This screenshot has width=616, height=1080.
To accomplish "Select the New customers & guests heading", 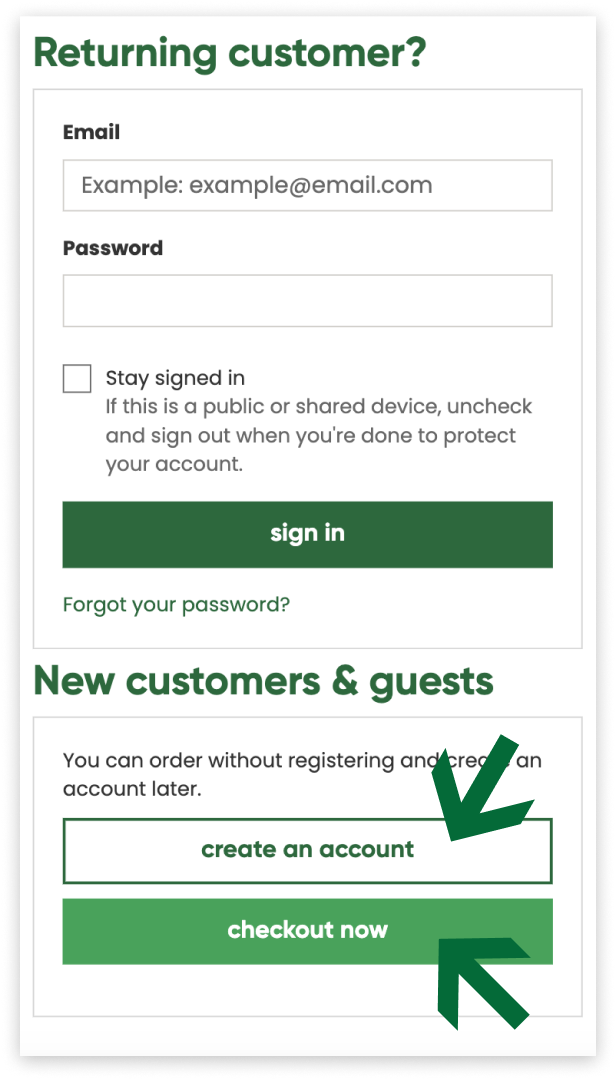I will pos(263,681).
